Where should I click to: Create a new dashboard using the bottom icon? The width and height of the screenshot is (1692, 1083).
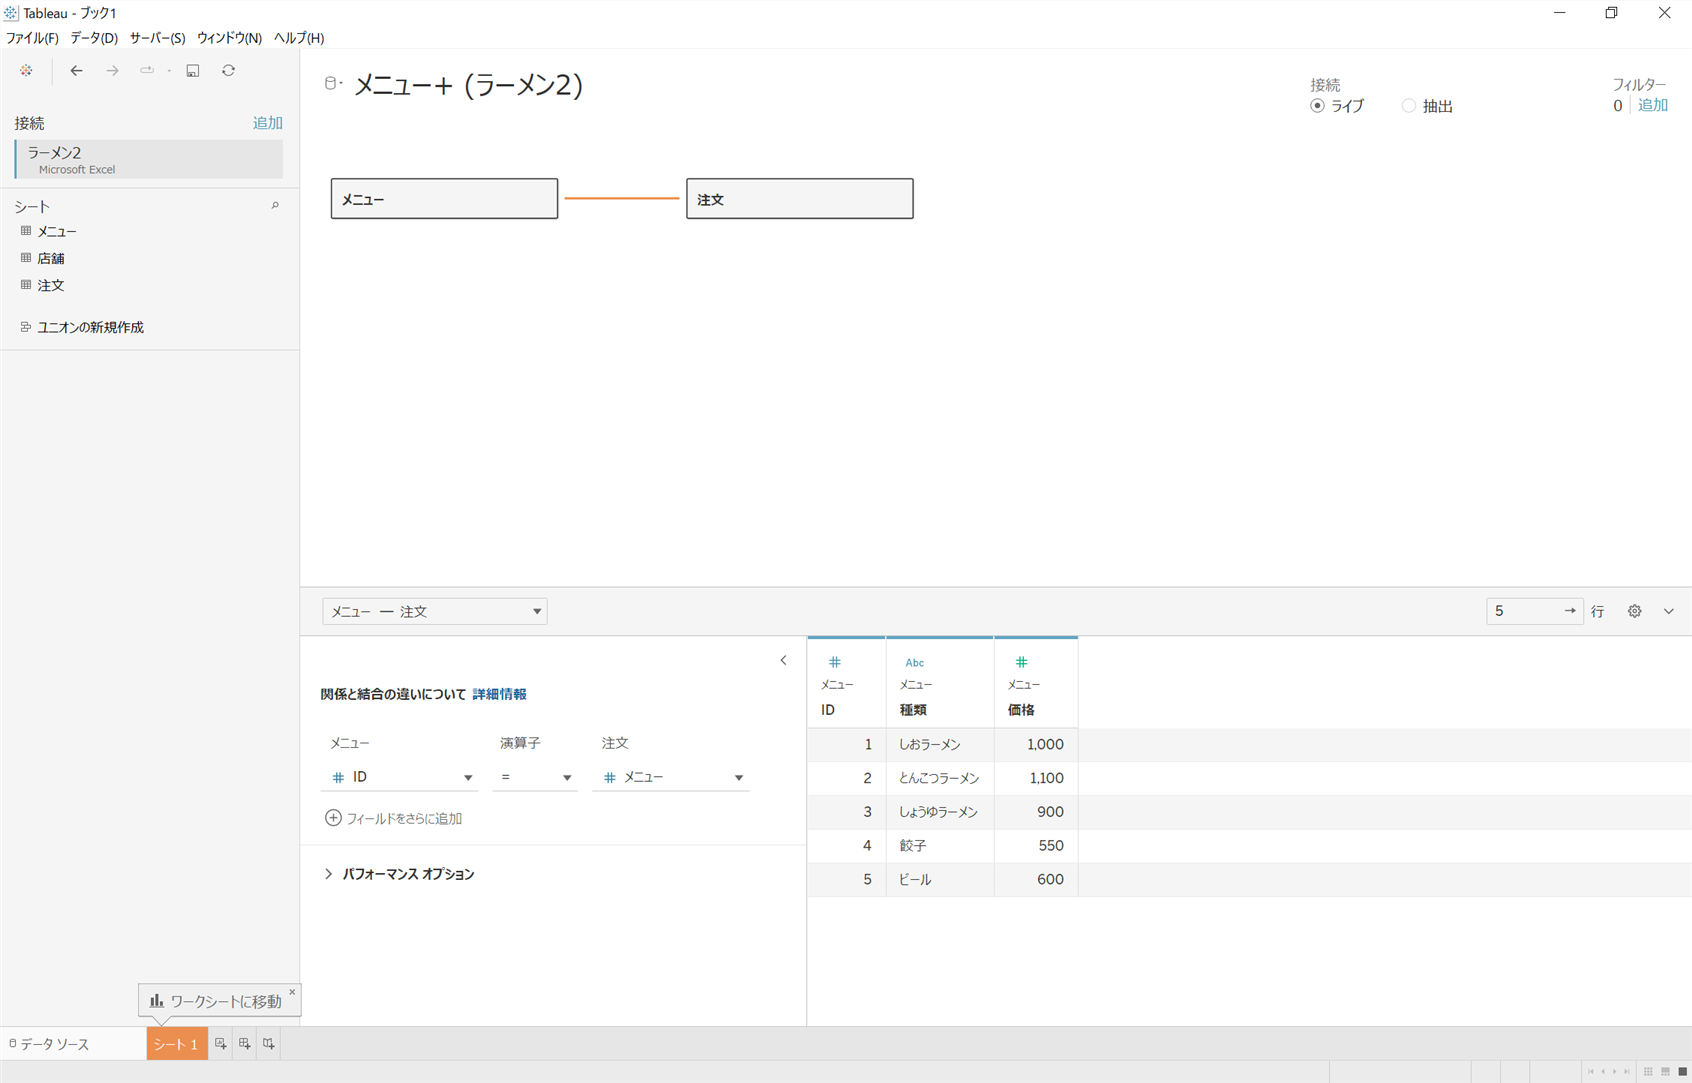244,1043
